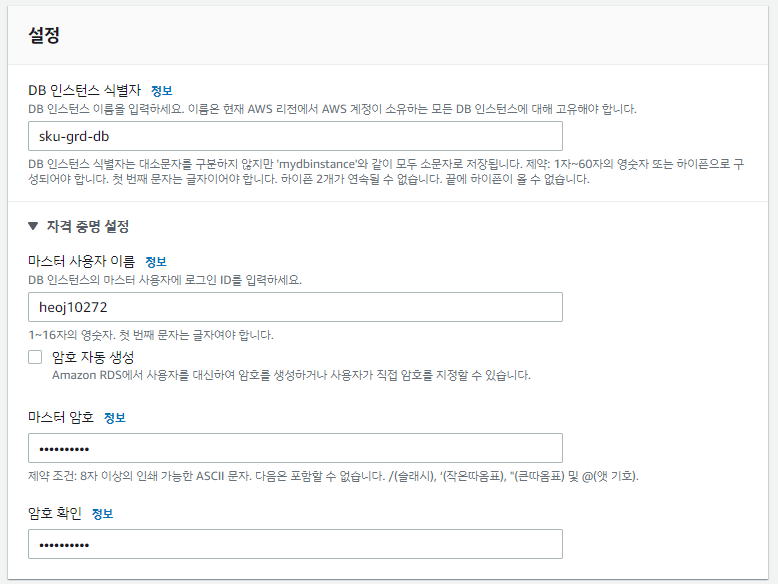Image resolution: width=778 pixels, height=584 pixels.
Task: Open 정보 link next to 암호 확인
Action: (103, 514)
